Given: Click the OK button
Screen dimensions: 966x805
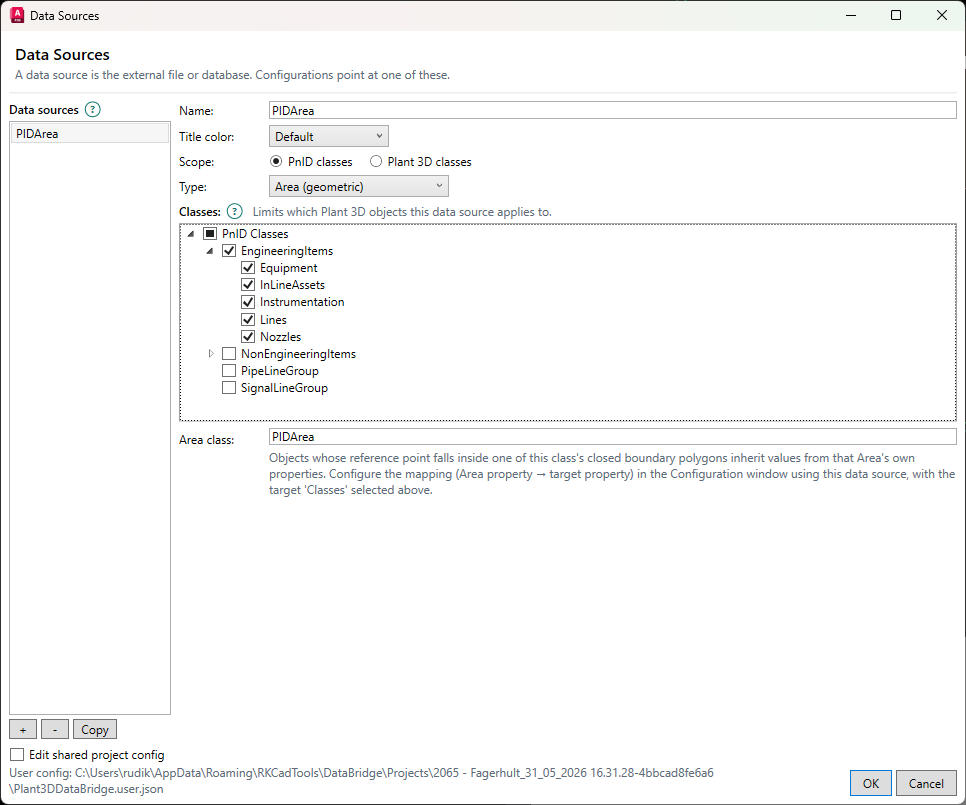Looking at the screenshot, I should point(871,783).
